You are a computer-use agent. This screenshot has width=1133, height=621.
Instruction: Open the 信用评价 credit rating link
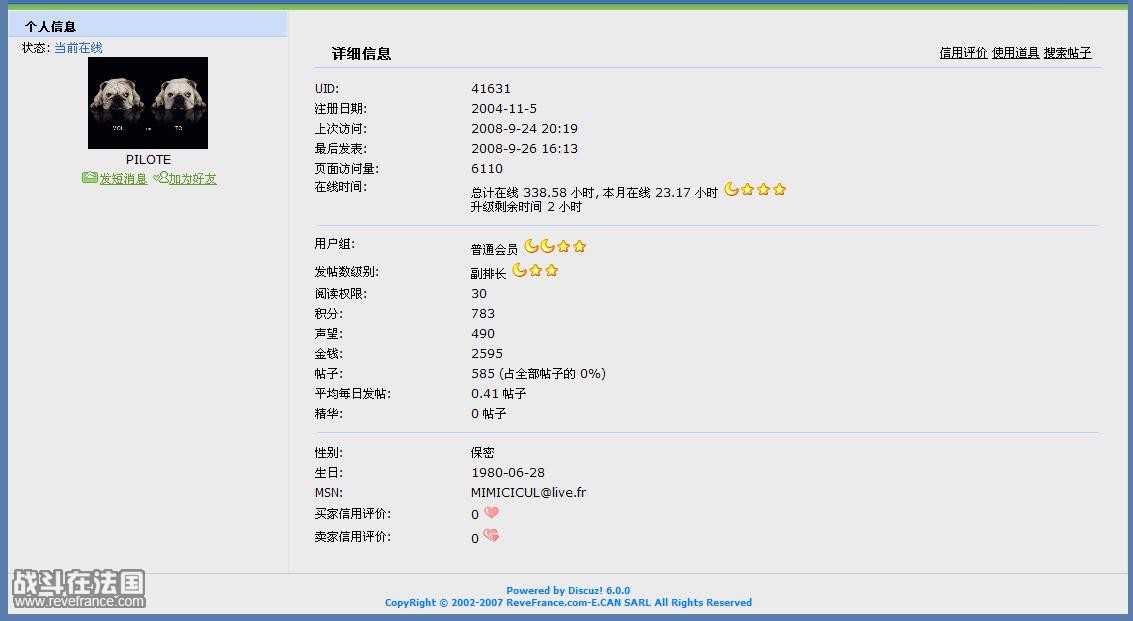tap(963, 53)
